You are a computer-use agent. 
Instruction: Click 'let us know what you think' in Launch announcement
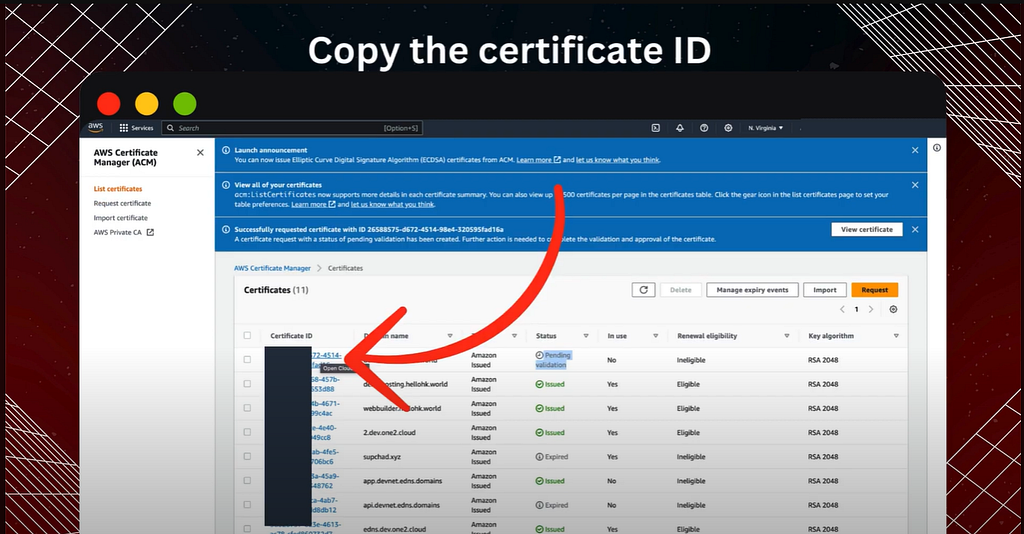(618, 160)
